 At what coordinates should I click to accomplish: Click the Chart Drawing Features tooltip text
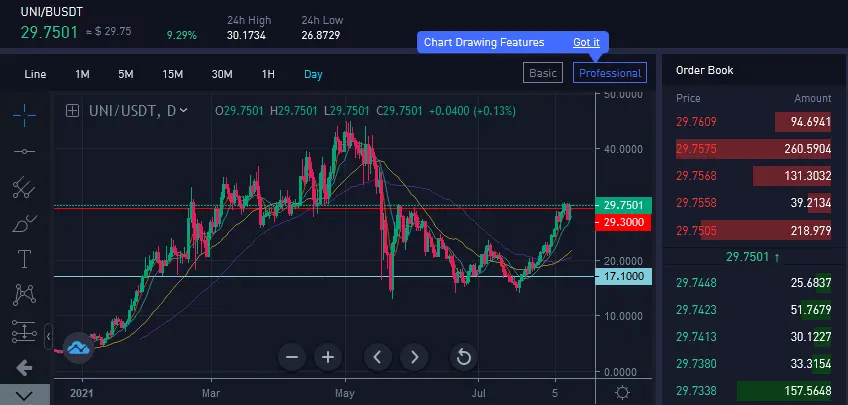[484, 42]
